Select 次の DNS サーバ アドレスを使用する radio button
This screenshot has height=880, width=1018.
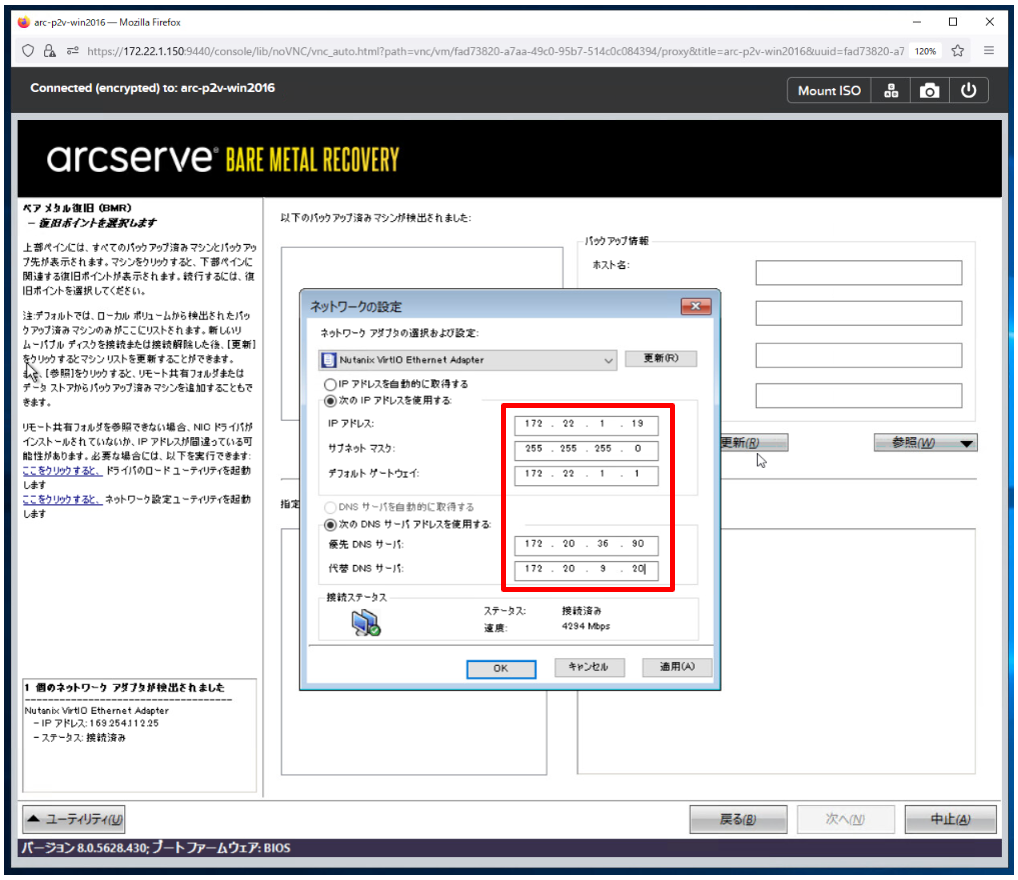coord(330,525)
